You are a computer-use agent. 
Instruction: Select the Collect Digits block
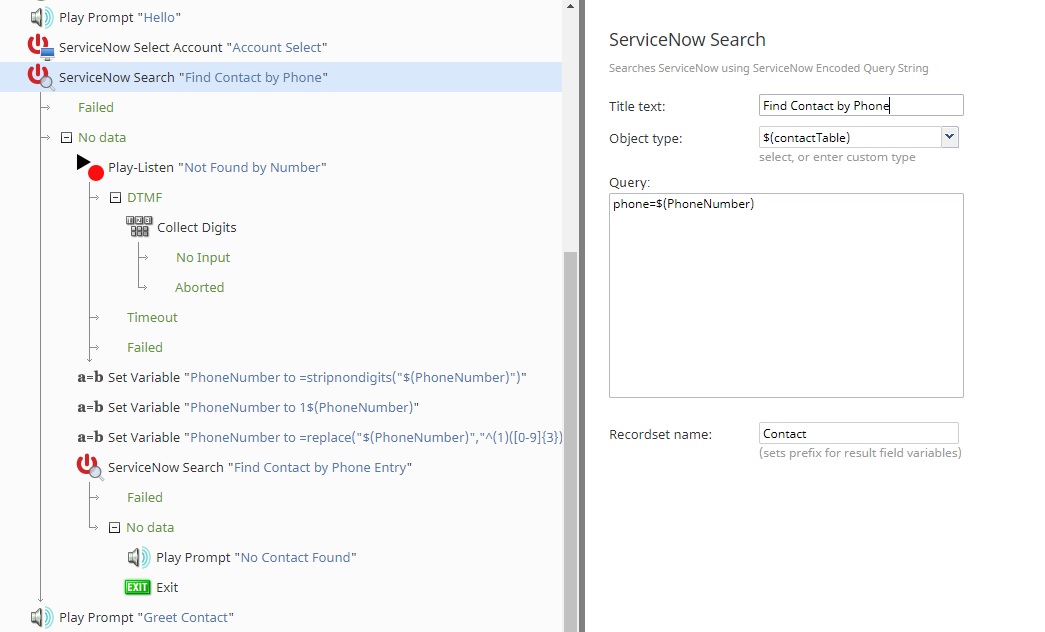pyautogui.click(x=197, y=227)
